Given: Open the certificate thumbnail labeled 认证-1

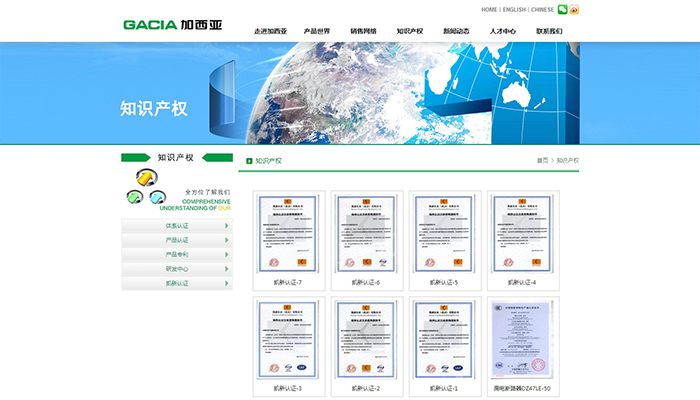Looking at the screenshot, I should coord(444,340).
